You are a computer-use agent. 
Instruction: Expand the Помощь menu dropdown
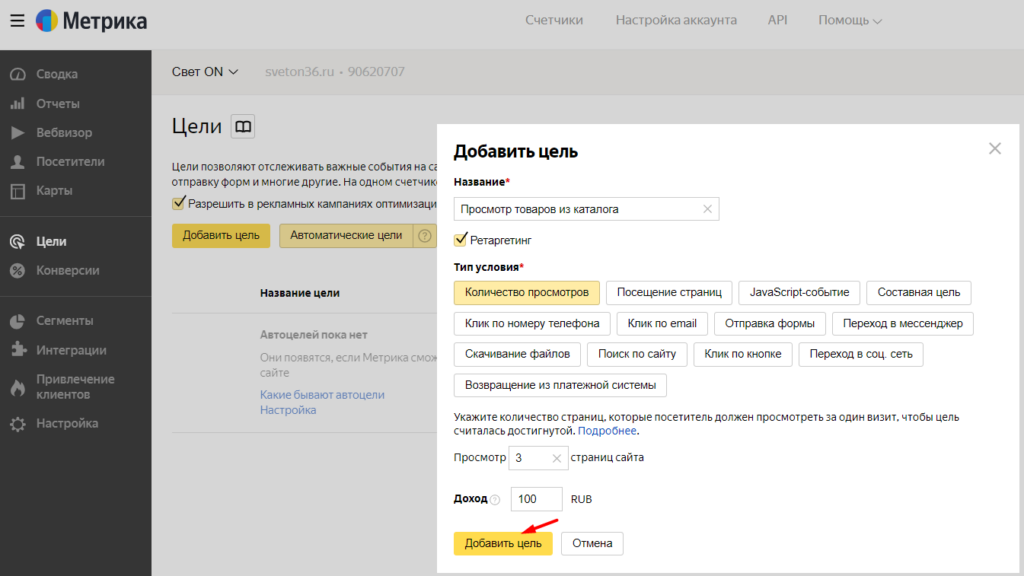click(x=850, y=20)
